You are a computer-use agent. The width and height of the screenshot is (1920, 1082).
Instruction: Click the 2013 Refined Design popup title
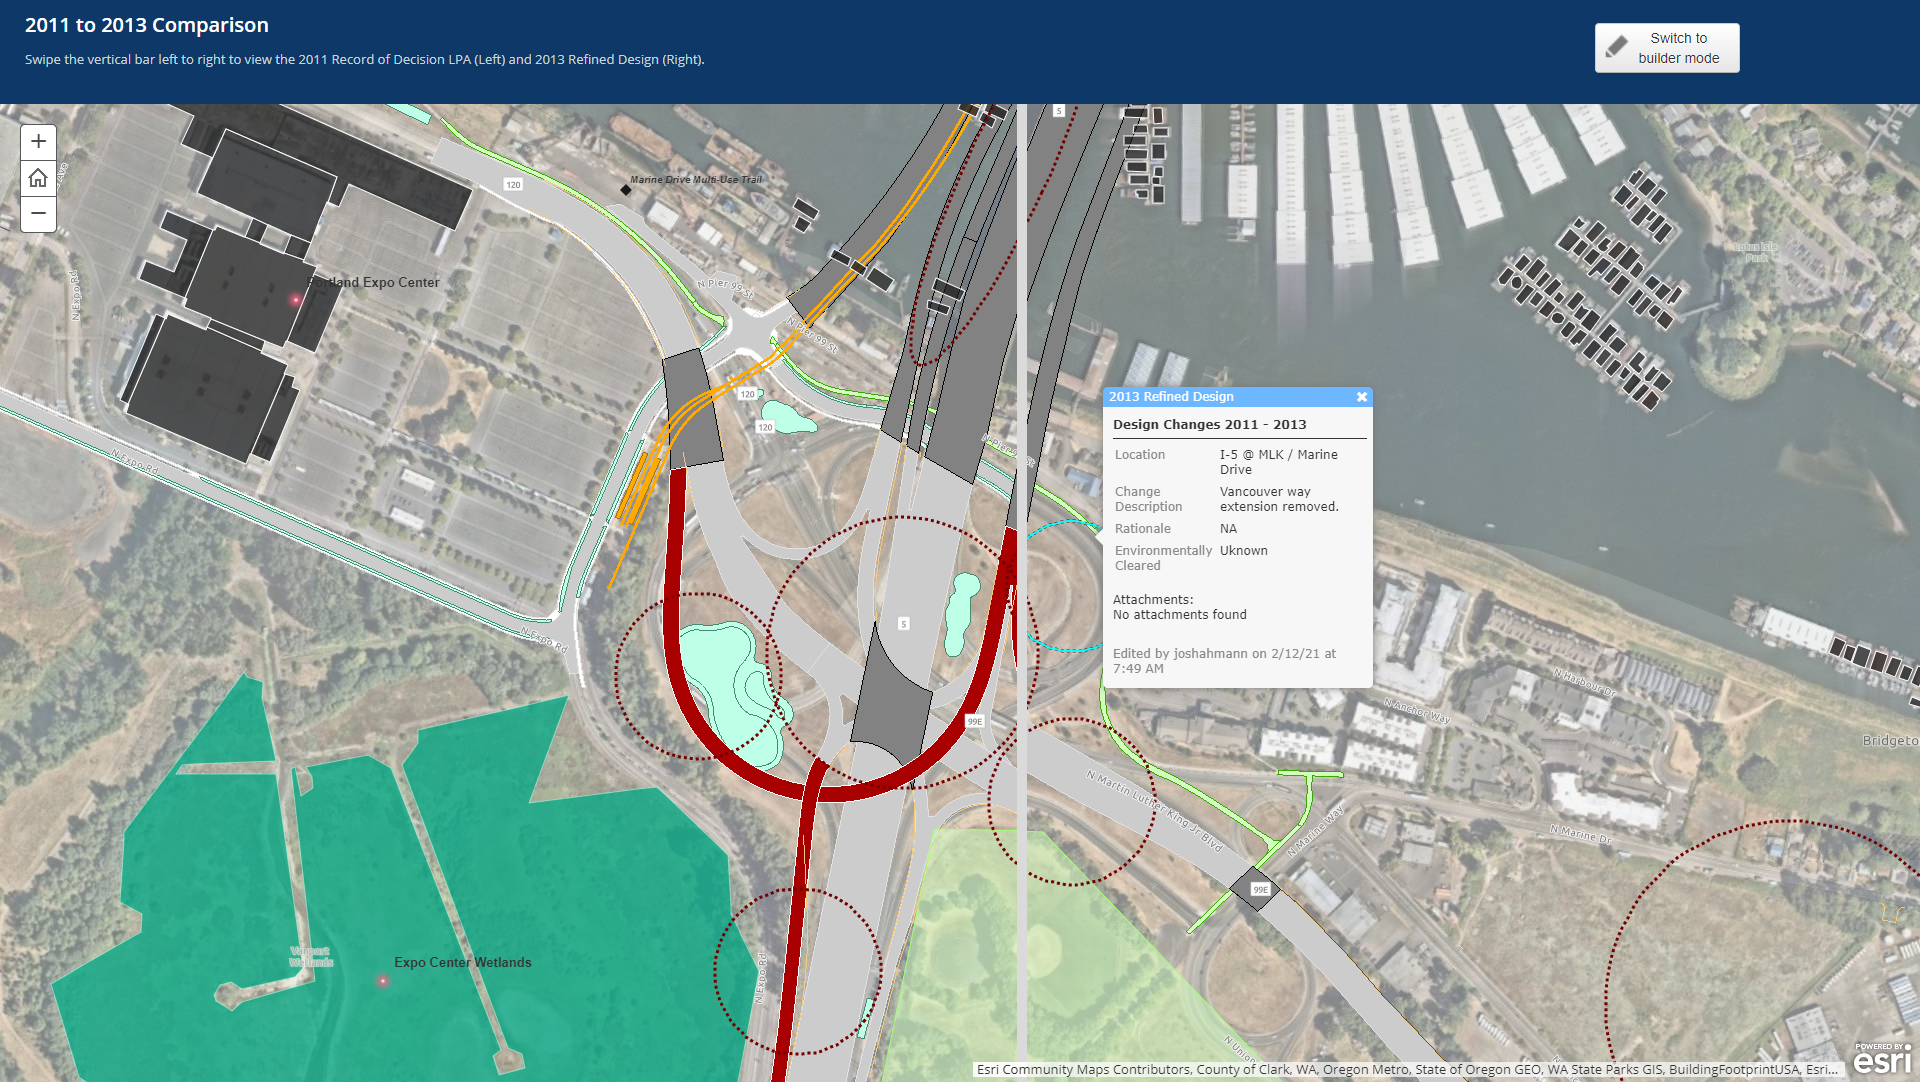(1171, 397)
